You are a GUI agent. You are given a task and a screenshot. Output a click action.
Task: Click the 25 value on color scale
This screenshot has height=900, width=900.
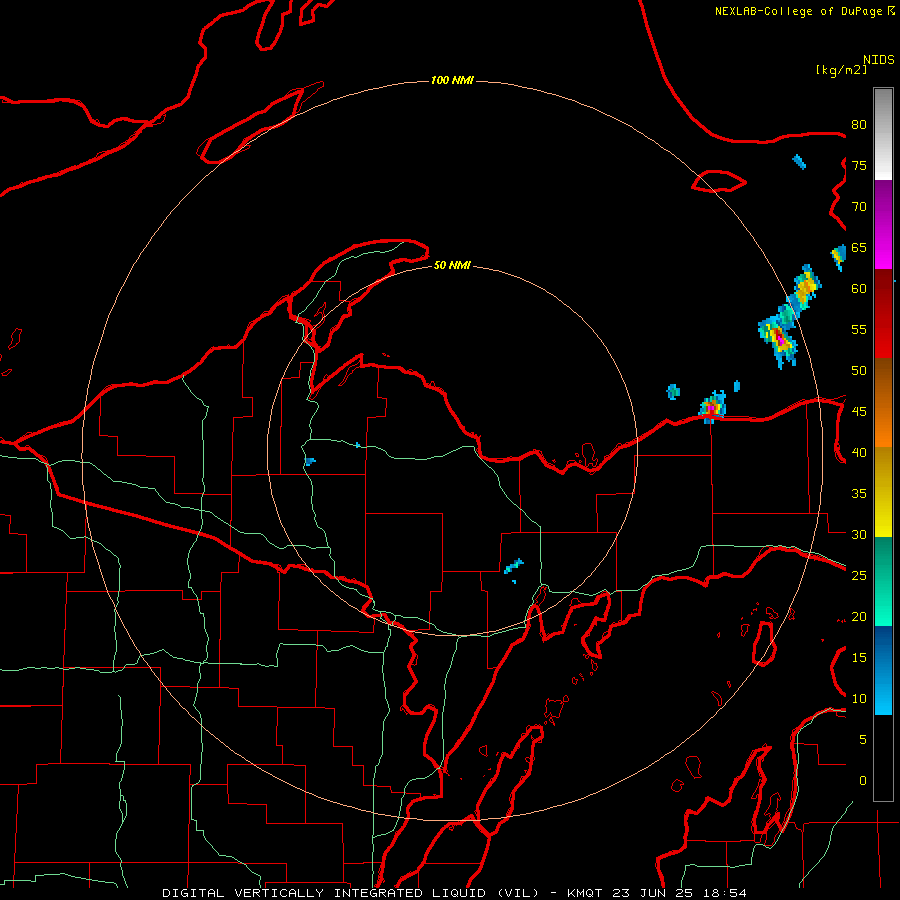pyautogui.click(x=859, y=576)
